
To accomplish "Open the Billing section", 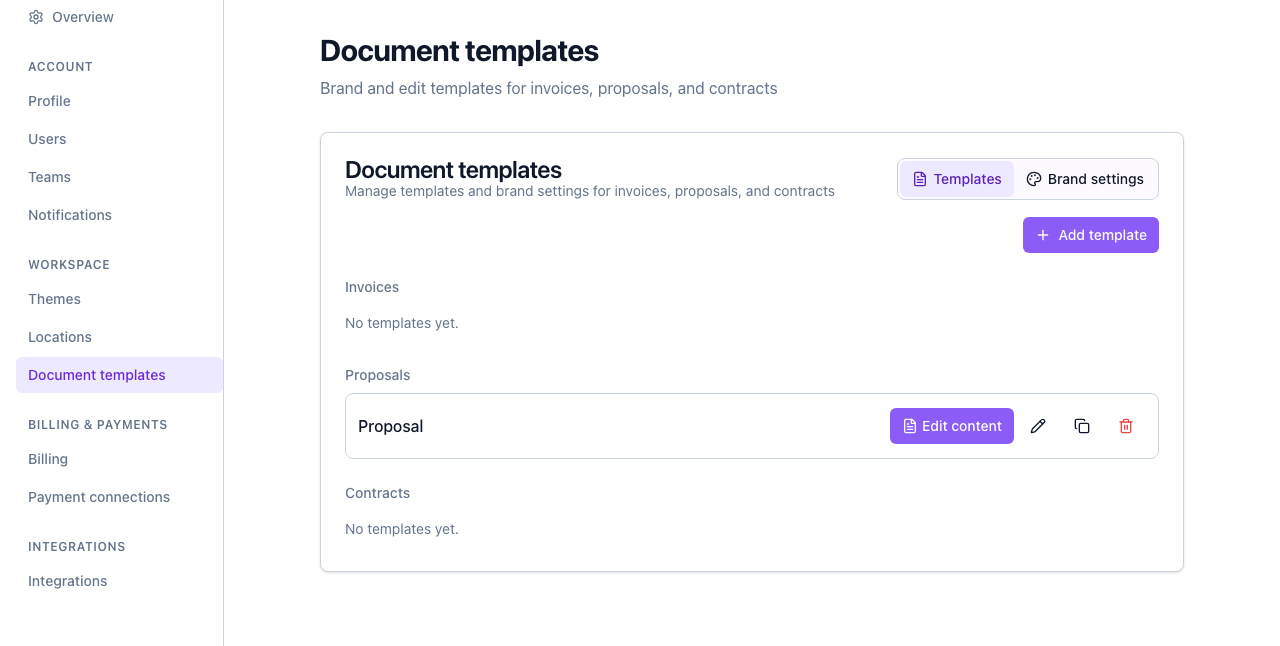I will 48,459.
